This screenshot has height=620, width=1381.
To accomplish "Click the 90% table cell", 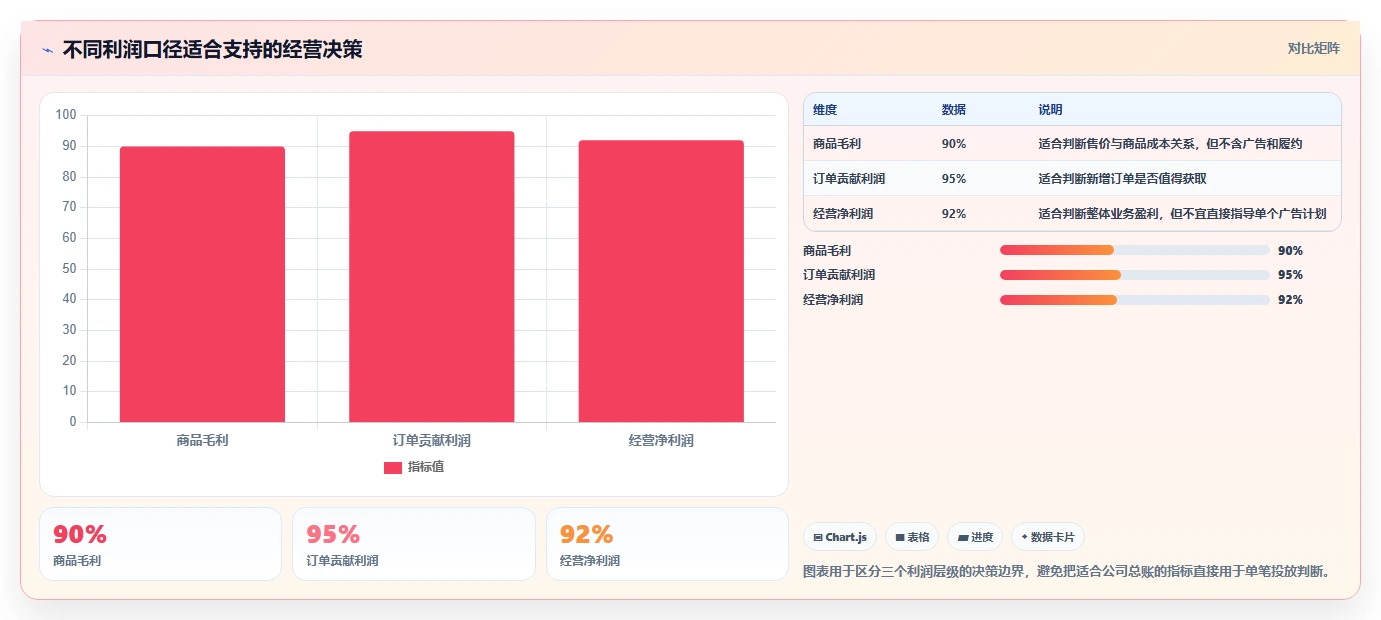I will 954,144.
